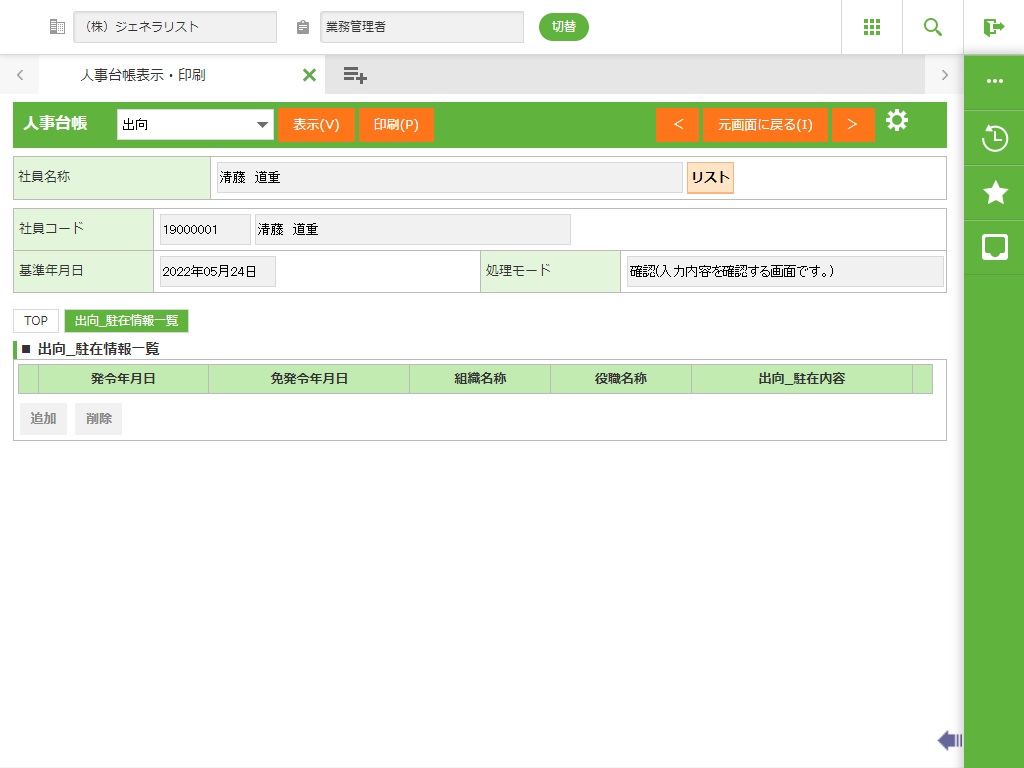Open the three-dots more options icon
1024x768 pixels.
[994, 82]
